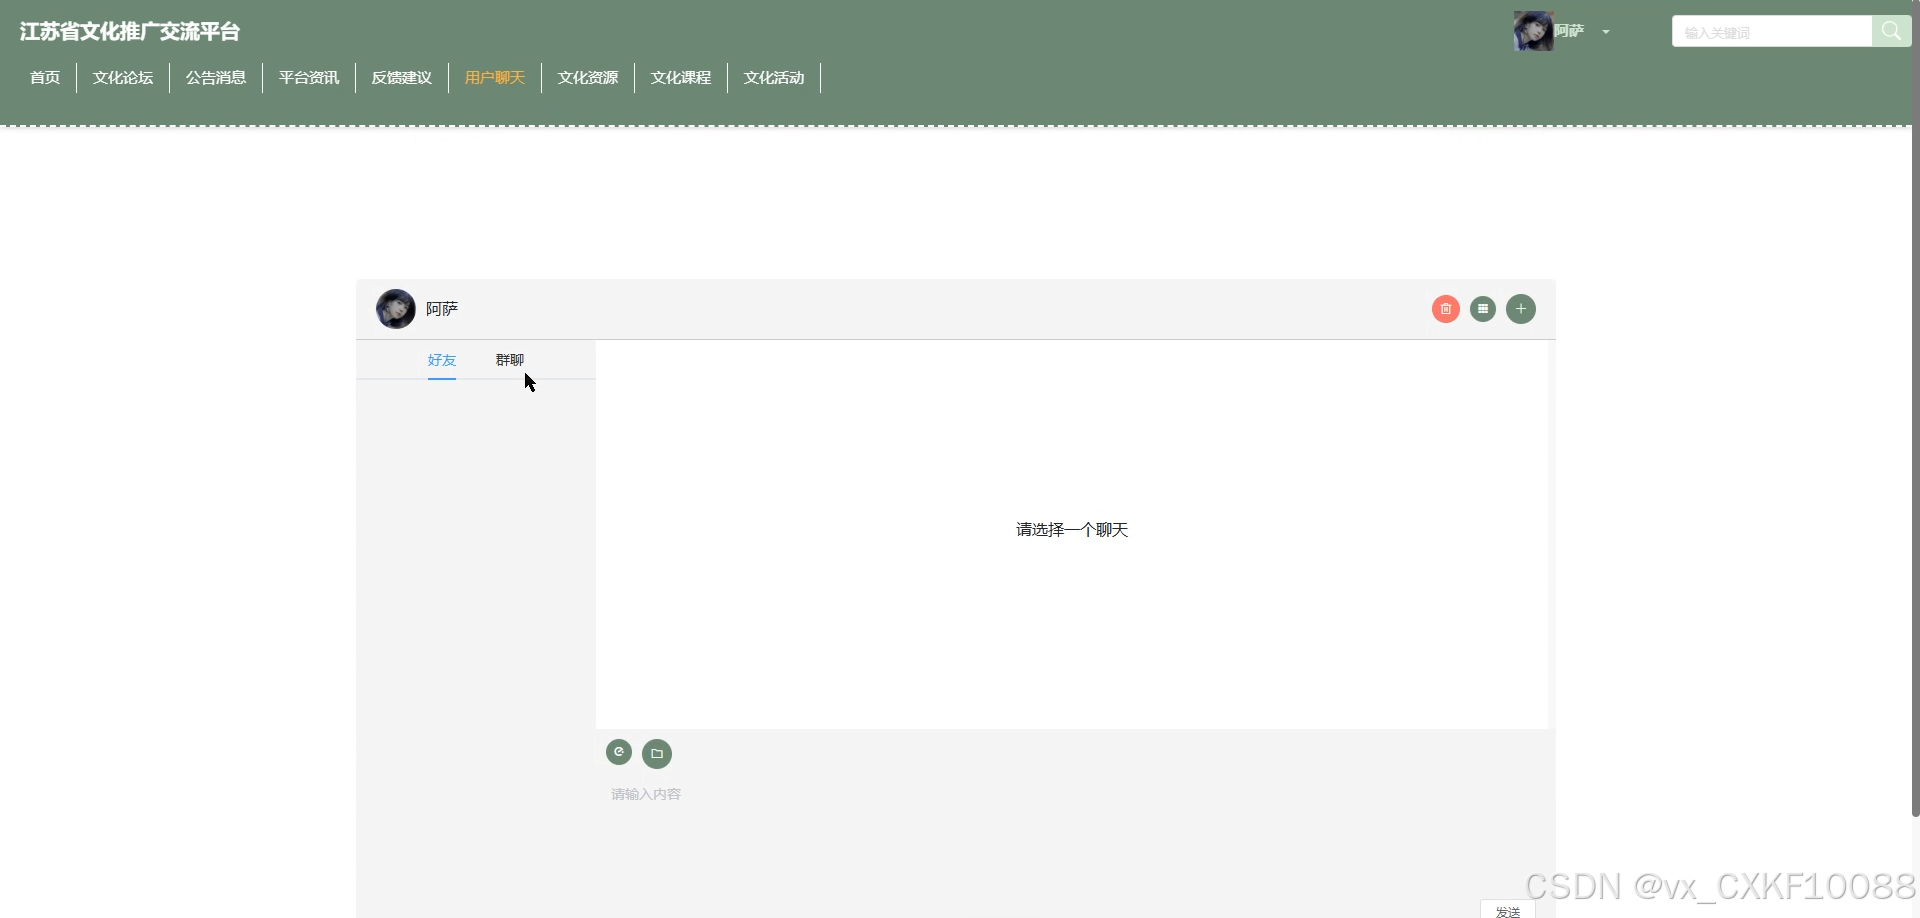Click the search magnifier icon in top bar
This screenshot has height=918, width=1920.
[1891, 31]
